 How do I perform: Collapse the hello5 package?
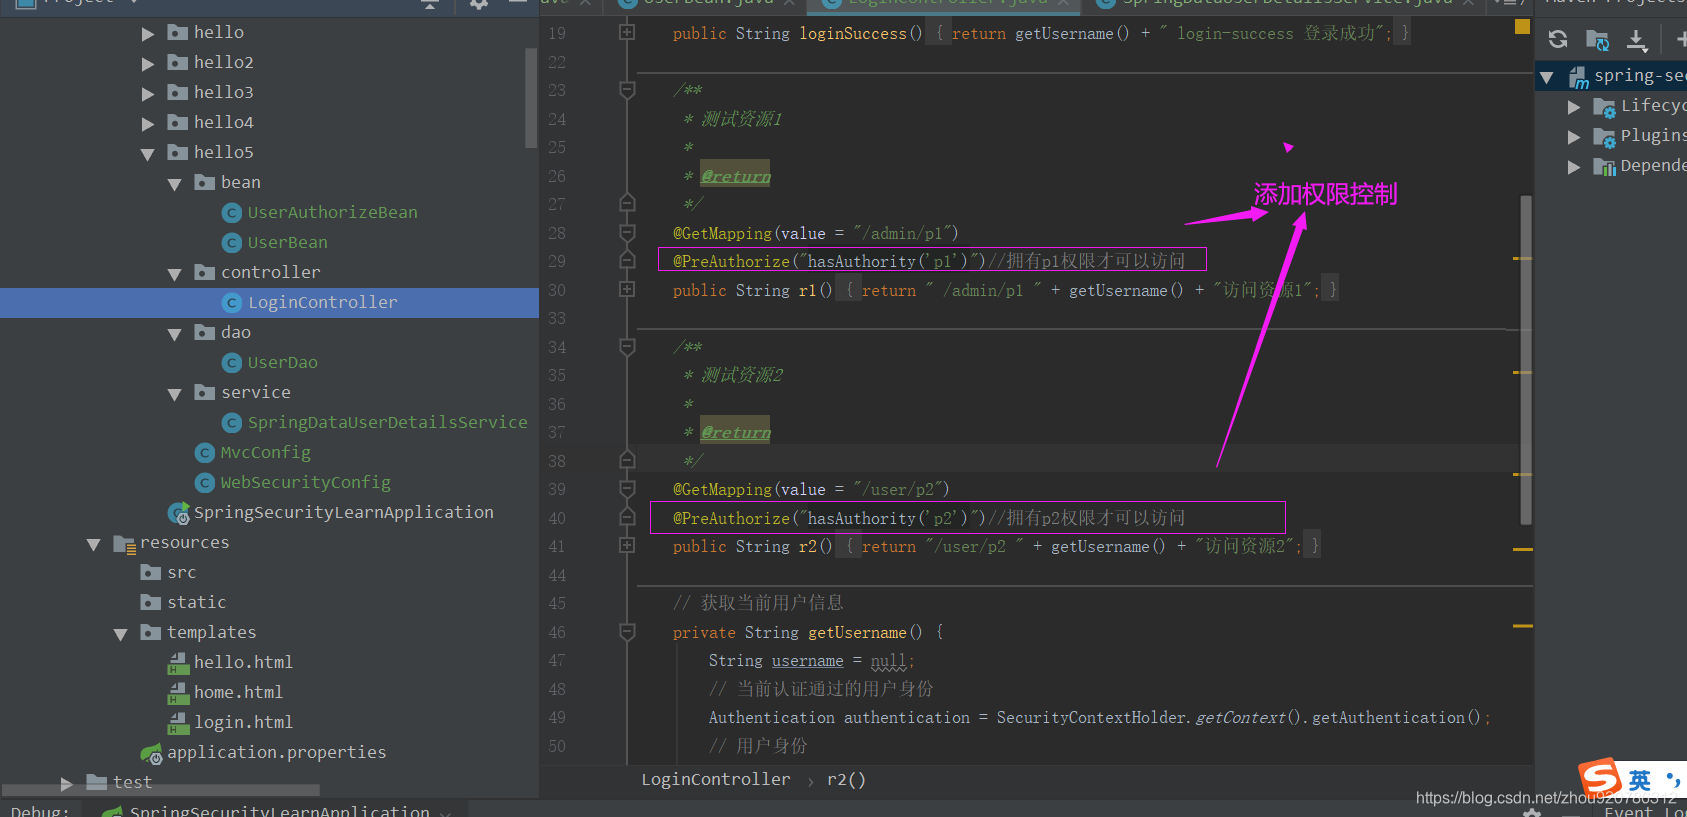coord(148,154)
